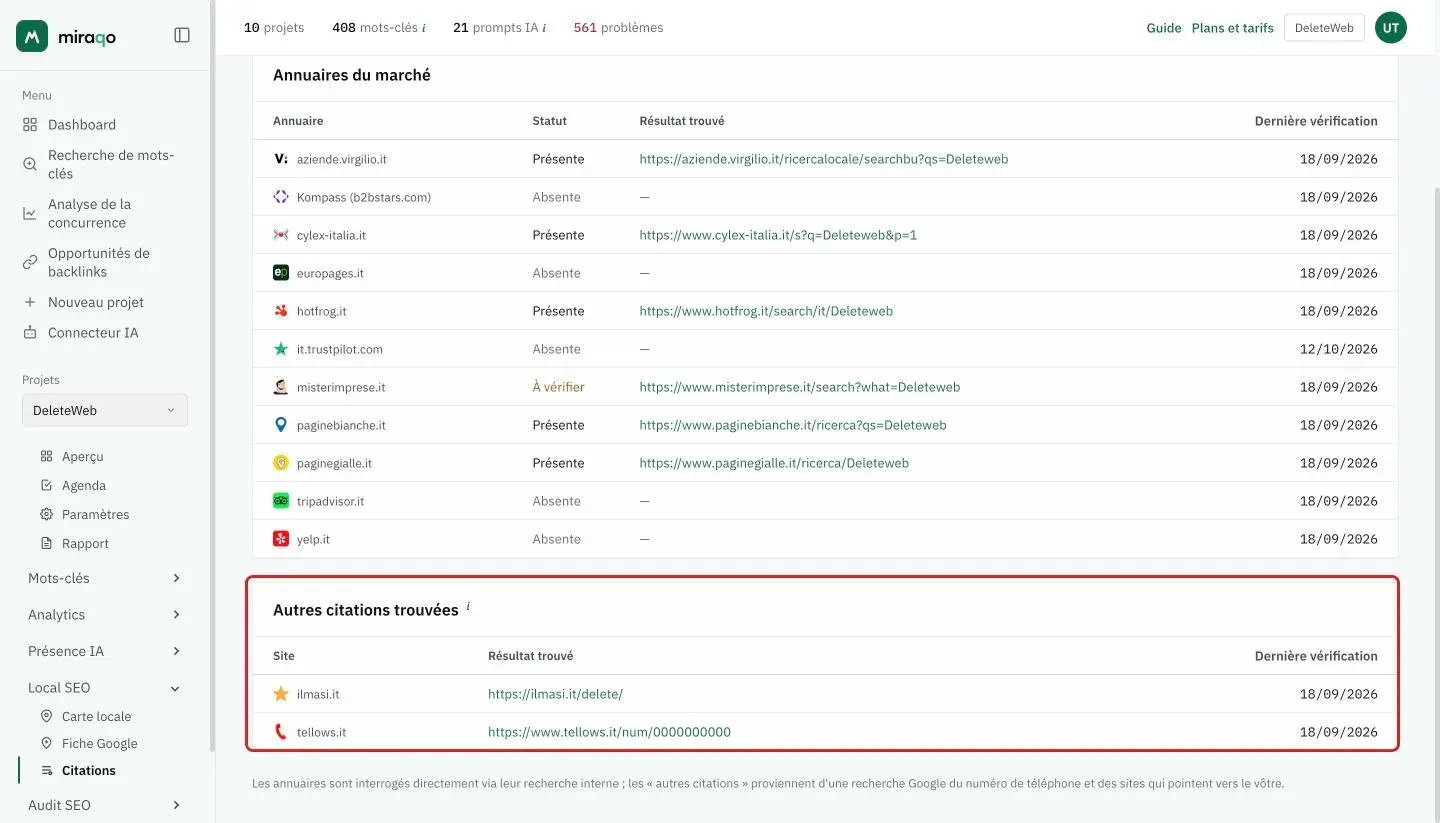This screenshot has width=1440, height=823.
Task: Open Dashboard from the sidebar menu
Action: (82, 125)
